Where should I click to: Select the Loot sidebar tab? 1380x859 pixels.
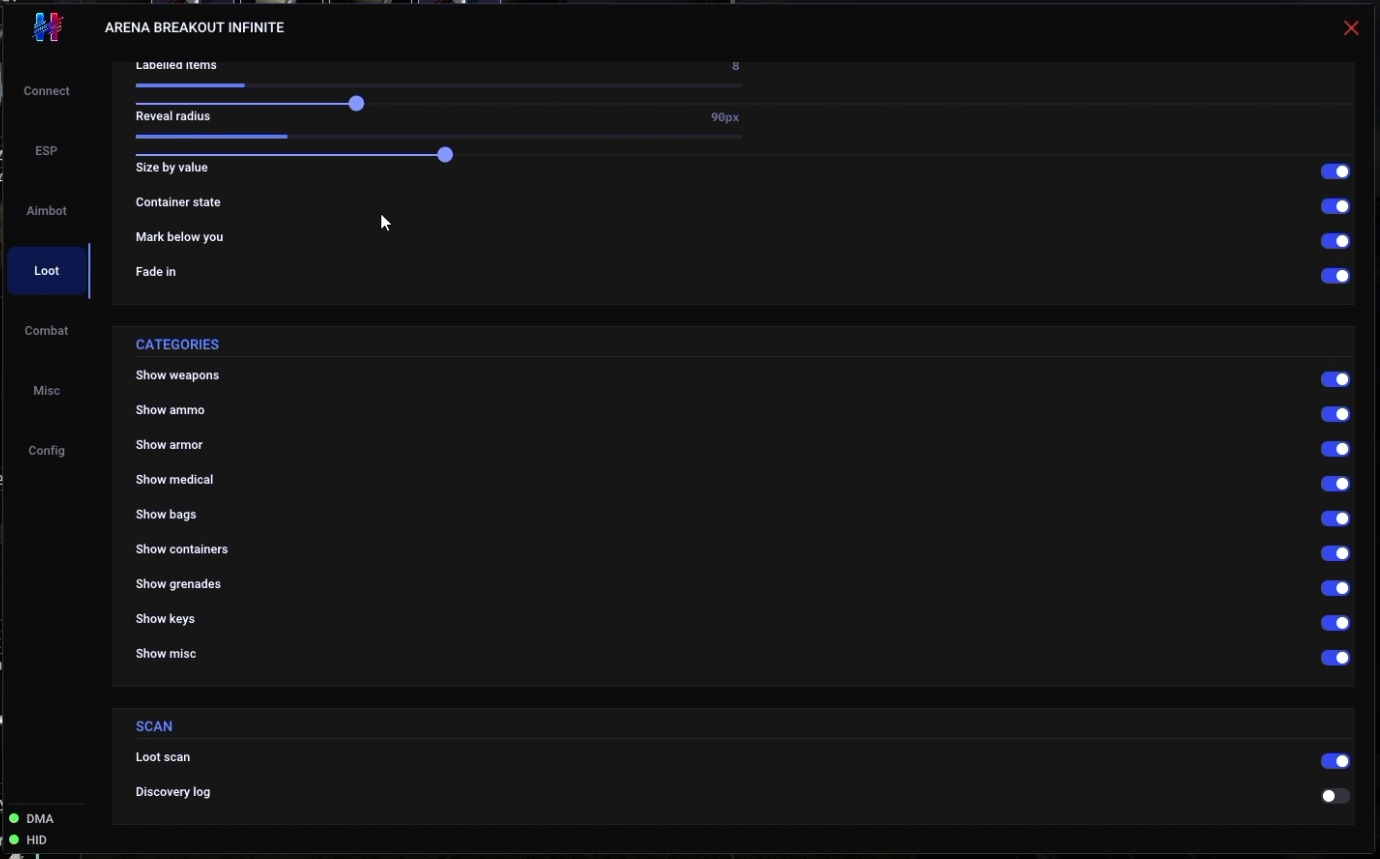click(47, 271)
